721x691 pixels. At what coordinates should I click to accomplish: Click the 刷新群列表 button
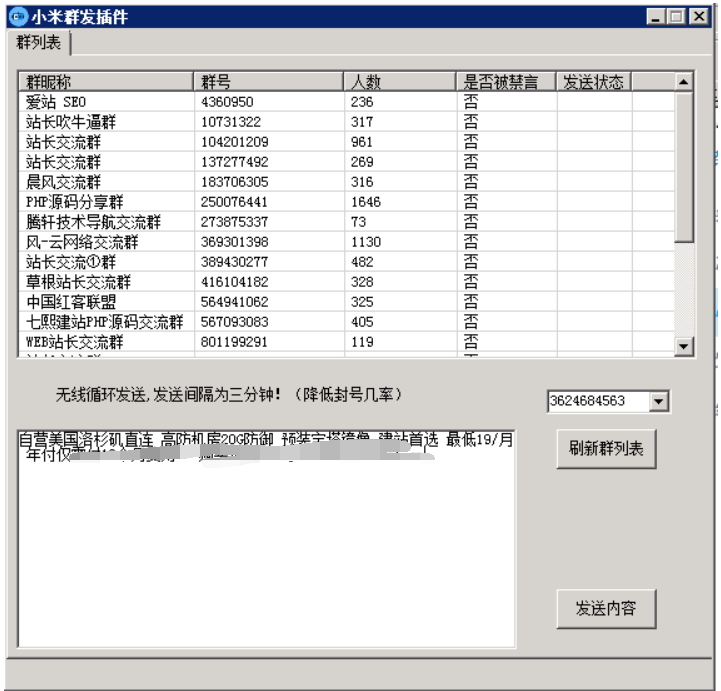coord(606,449)
